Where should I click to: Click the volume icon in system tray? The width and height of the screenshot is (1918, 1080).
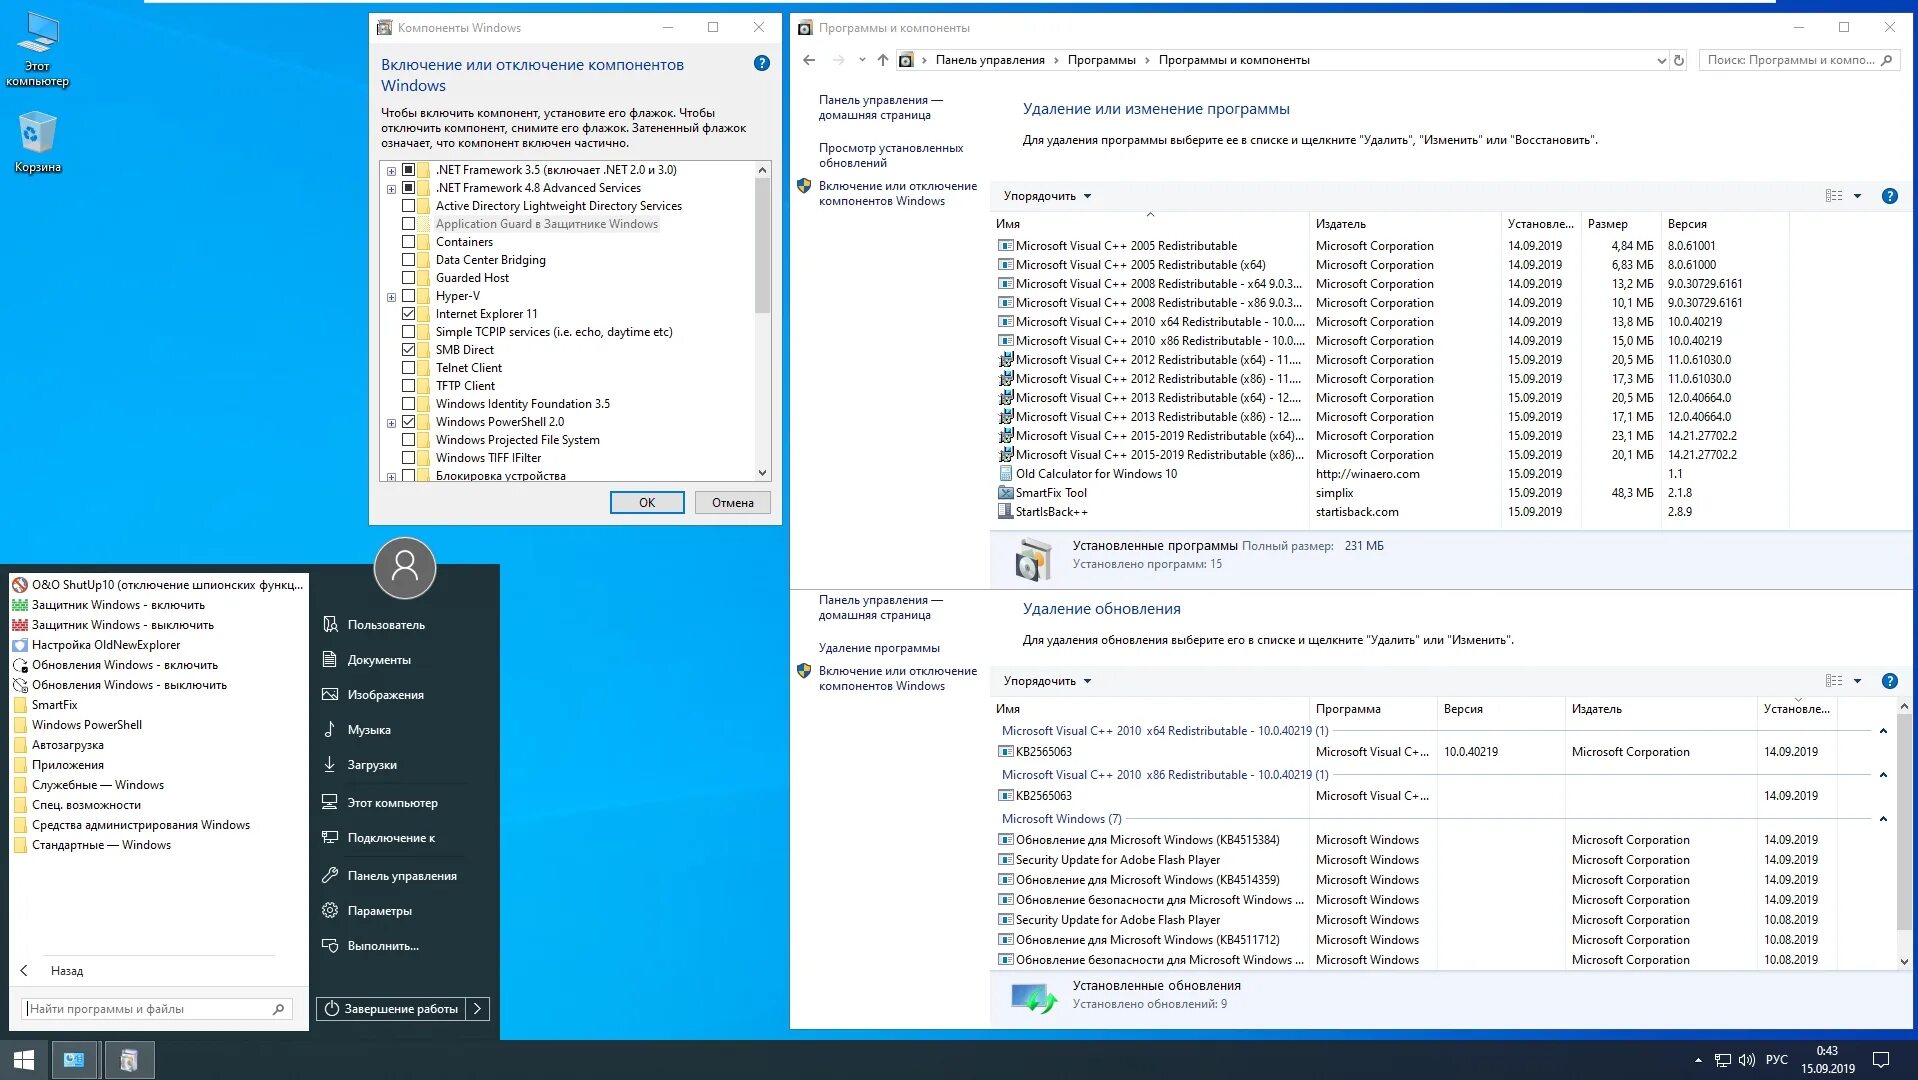pos(1747,1060)
